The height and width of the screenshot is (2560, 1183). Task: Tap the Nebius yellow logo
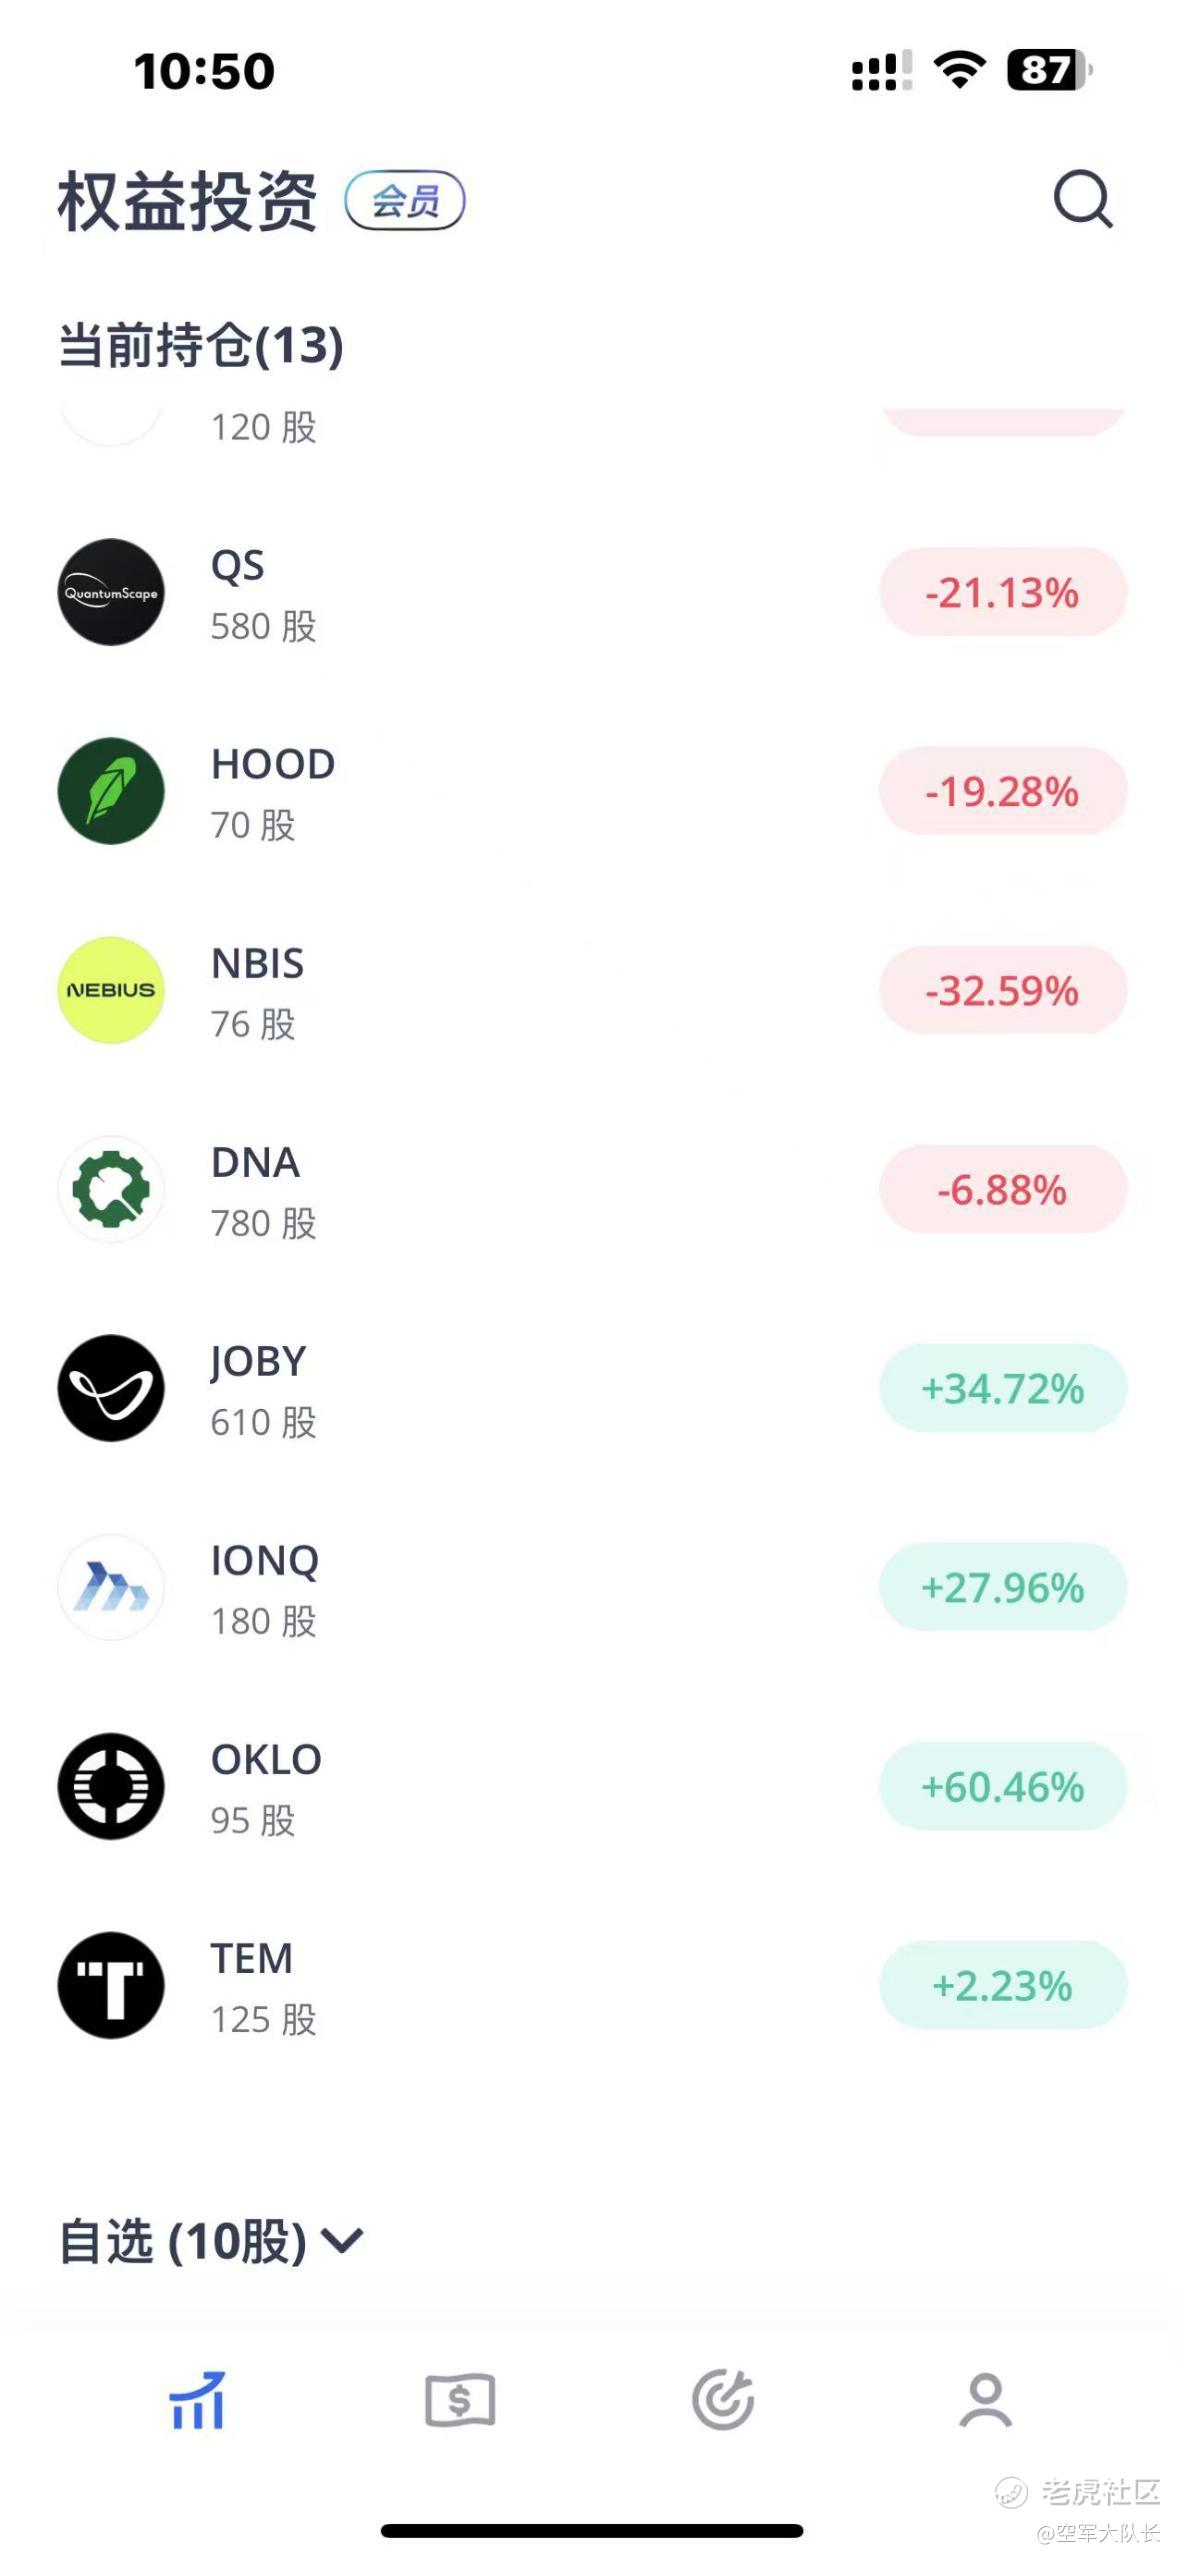[x=111, y=990]
